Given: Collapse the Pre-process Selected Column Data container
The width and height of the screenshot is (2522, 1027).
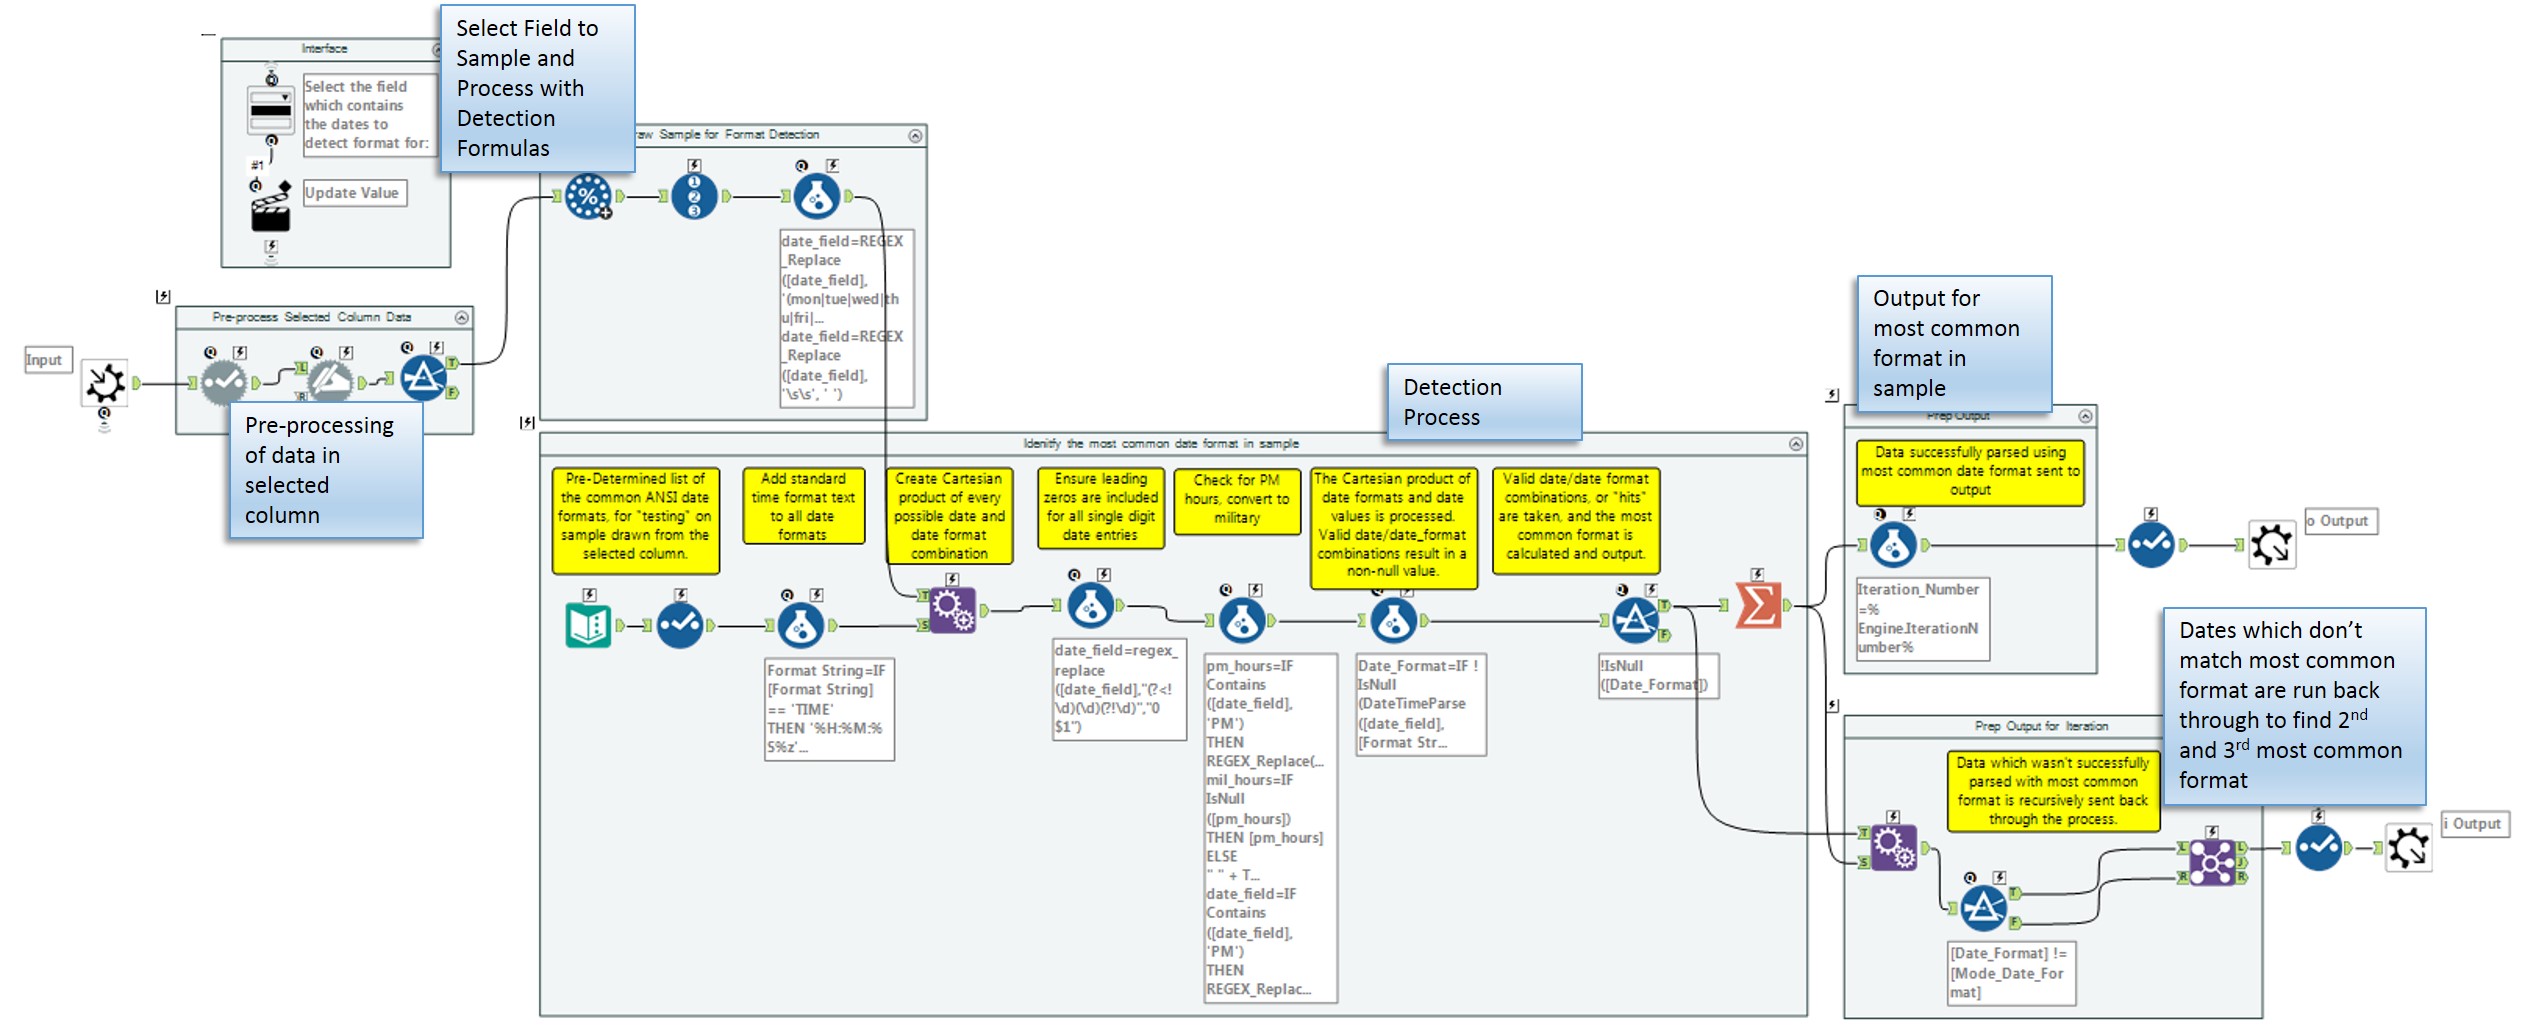Looking at the screenshot, I should [461, 317].
